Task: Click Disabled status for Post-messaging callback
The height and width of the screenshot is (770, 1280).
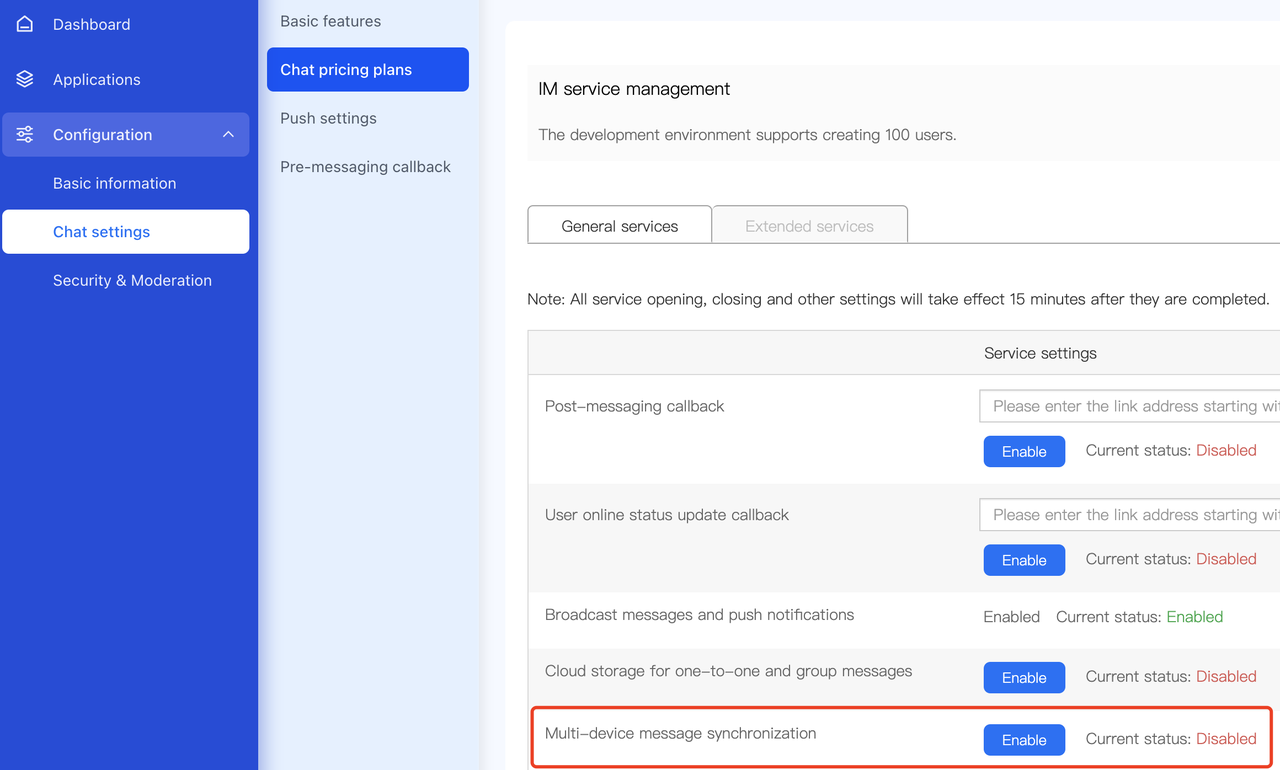Action: 1226,451
